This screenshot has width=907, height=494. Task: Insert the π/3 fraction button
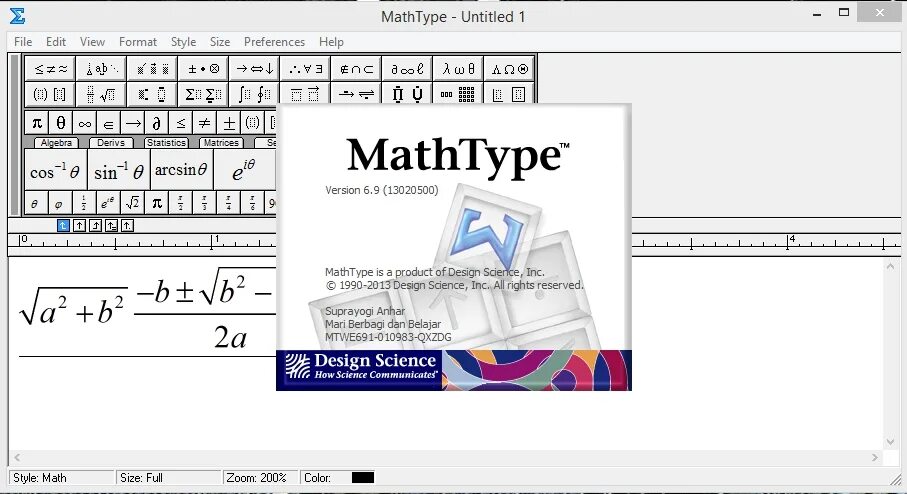204,203
